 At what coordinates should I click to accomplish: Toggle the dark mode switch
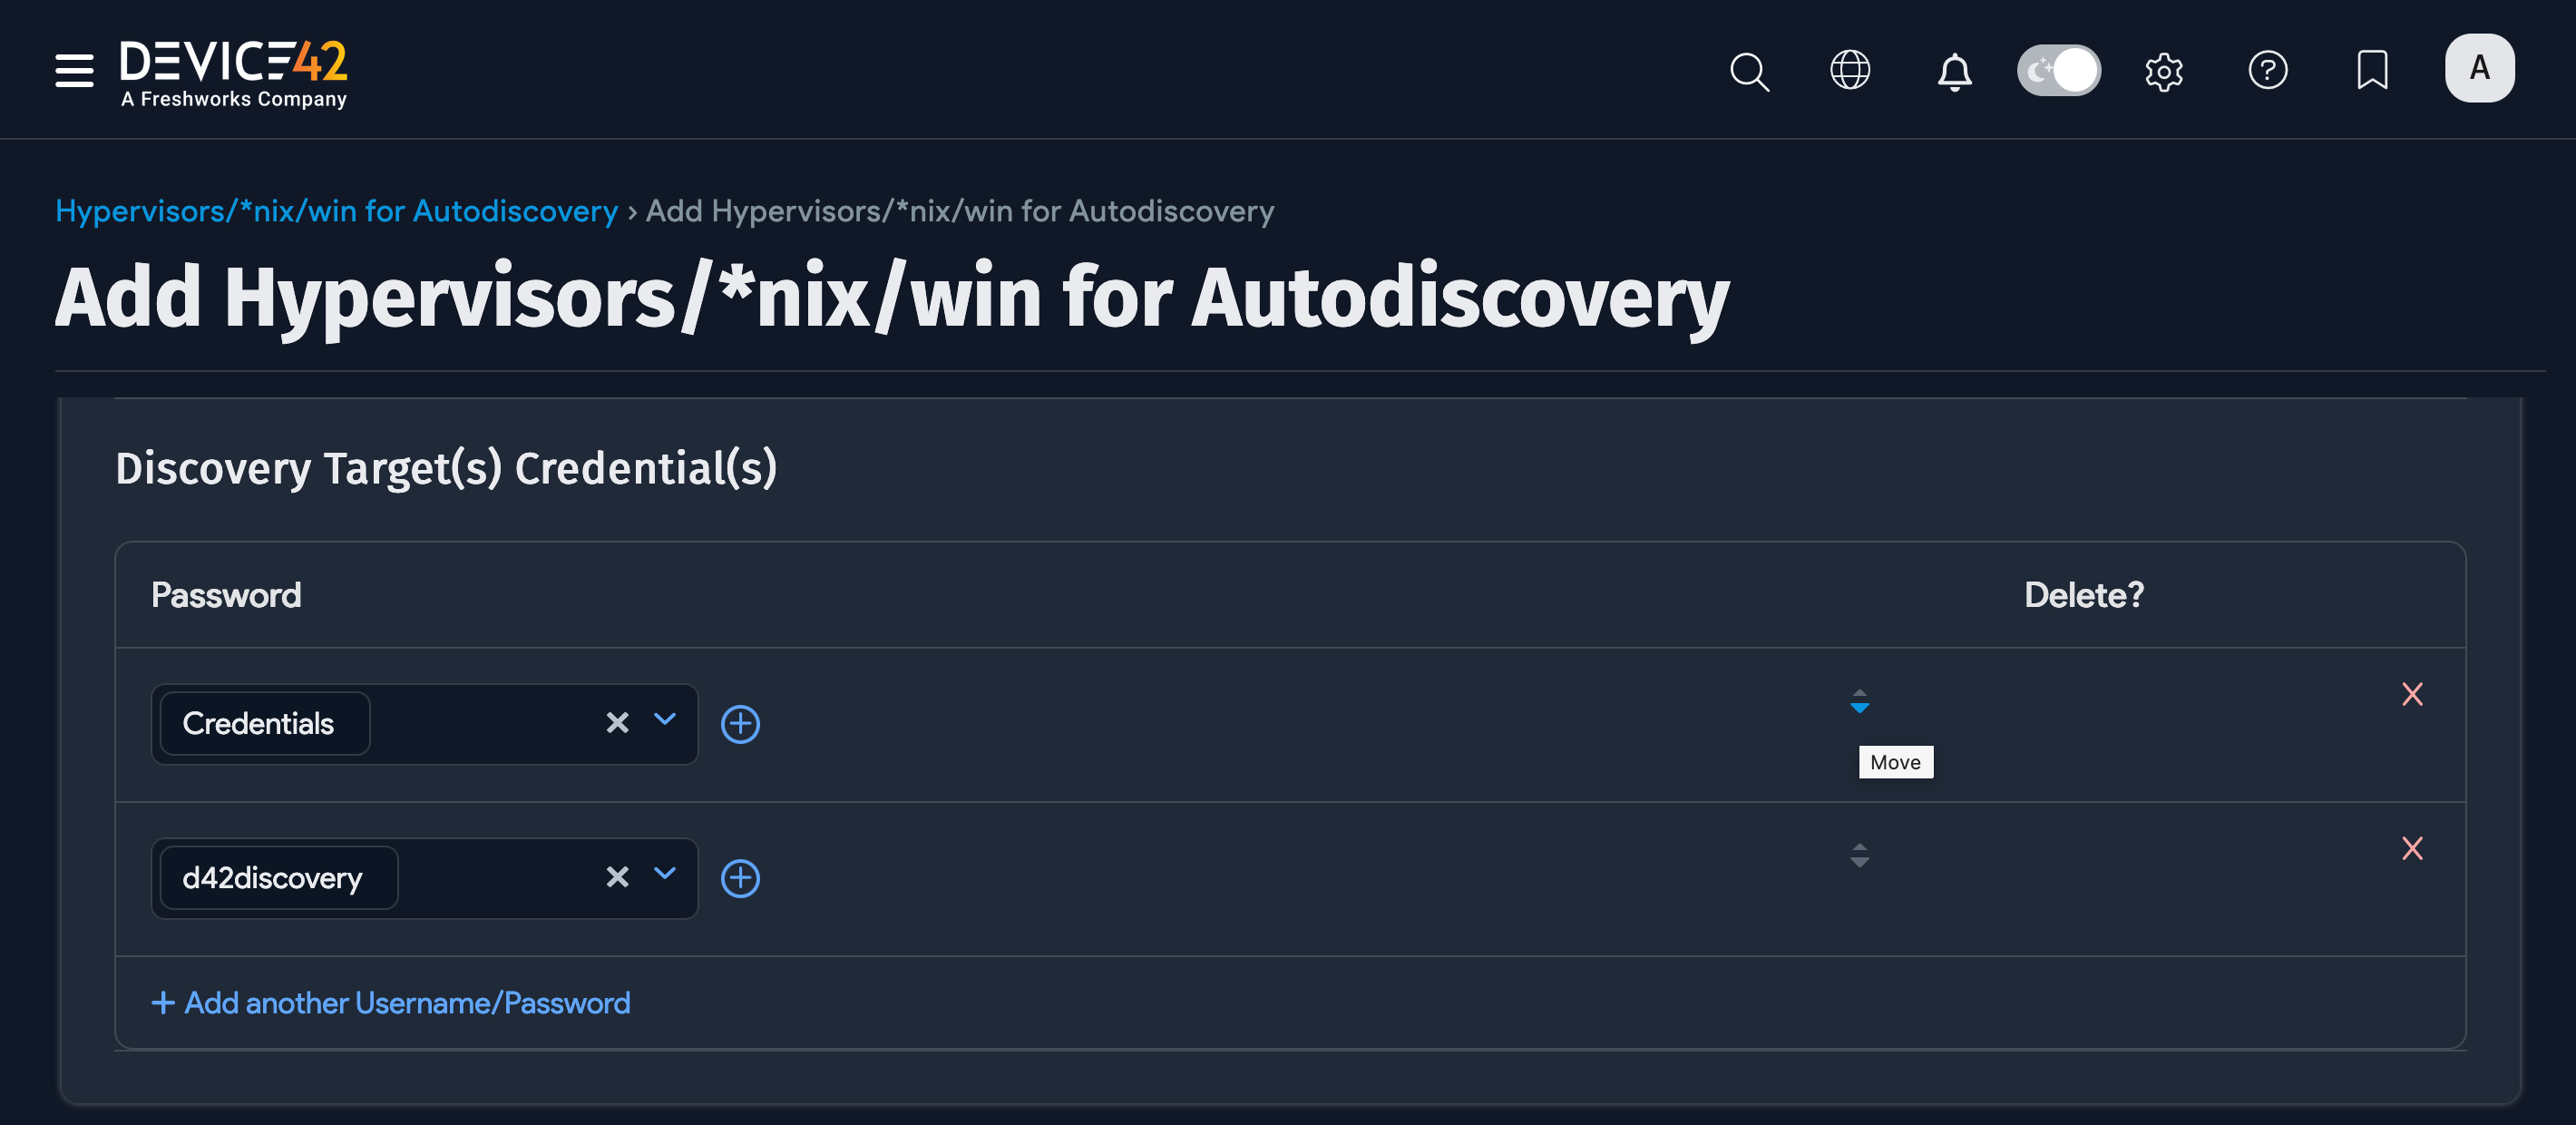tap(2058, 70)
